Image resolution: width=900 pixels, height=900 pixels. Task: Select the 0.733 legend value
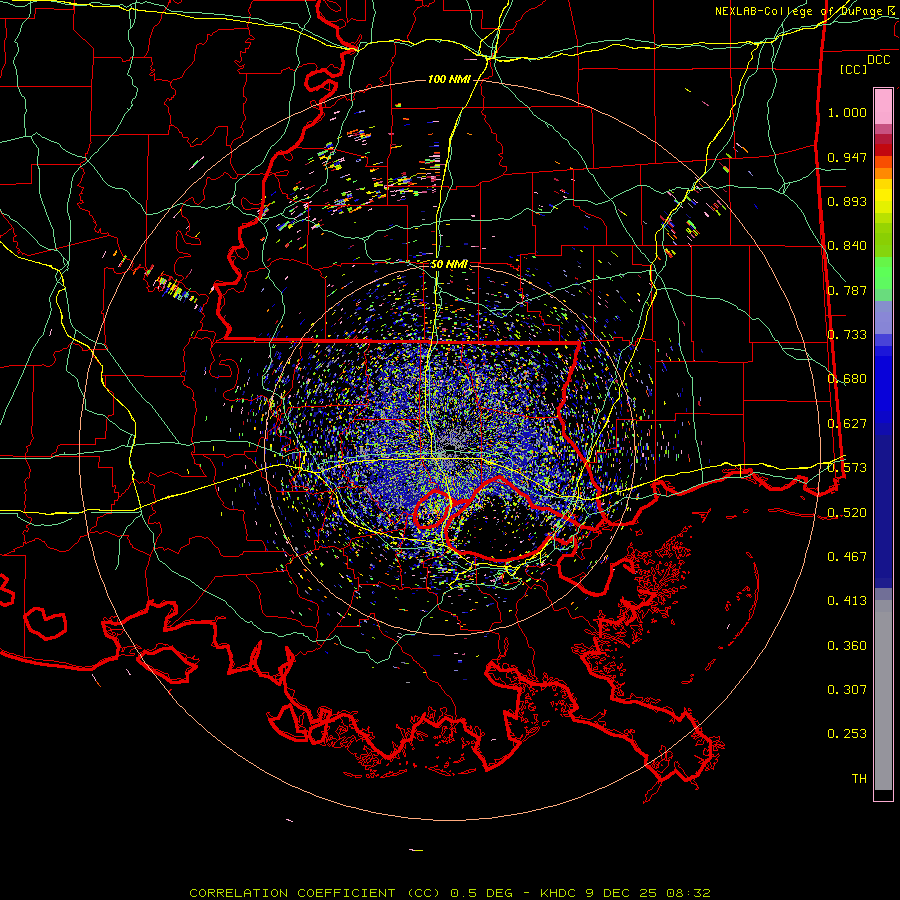[x=847, y=335]
